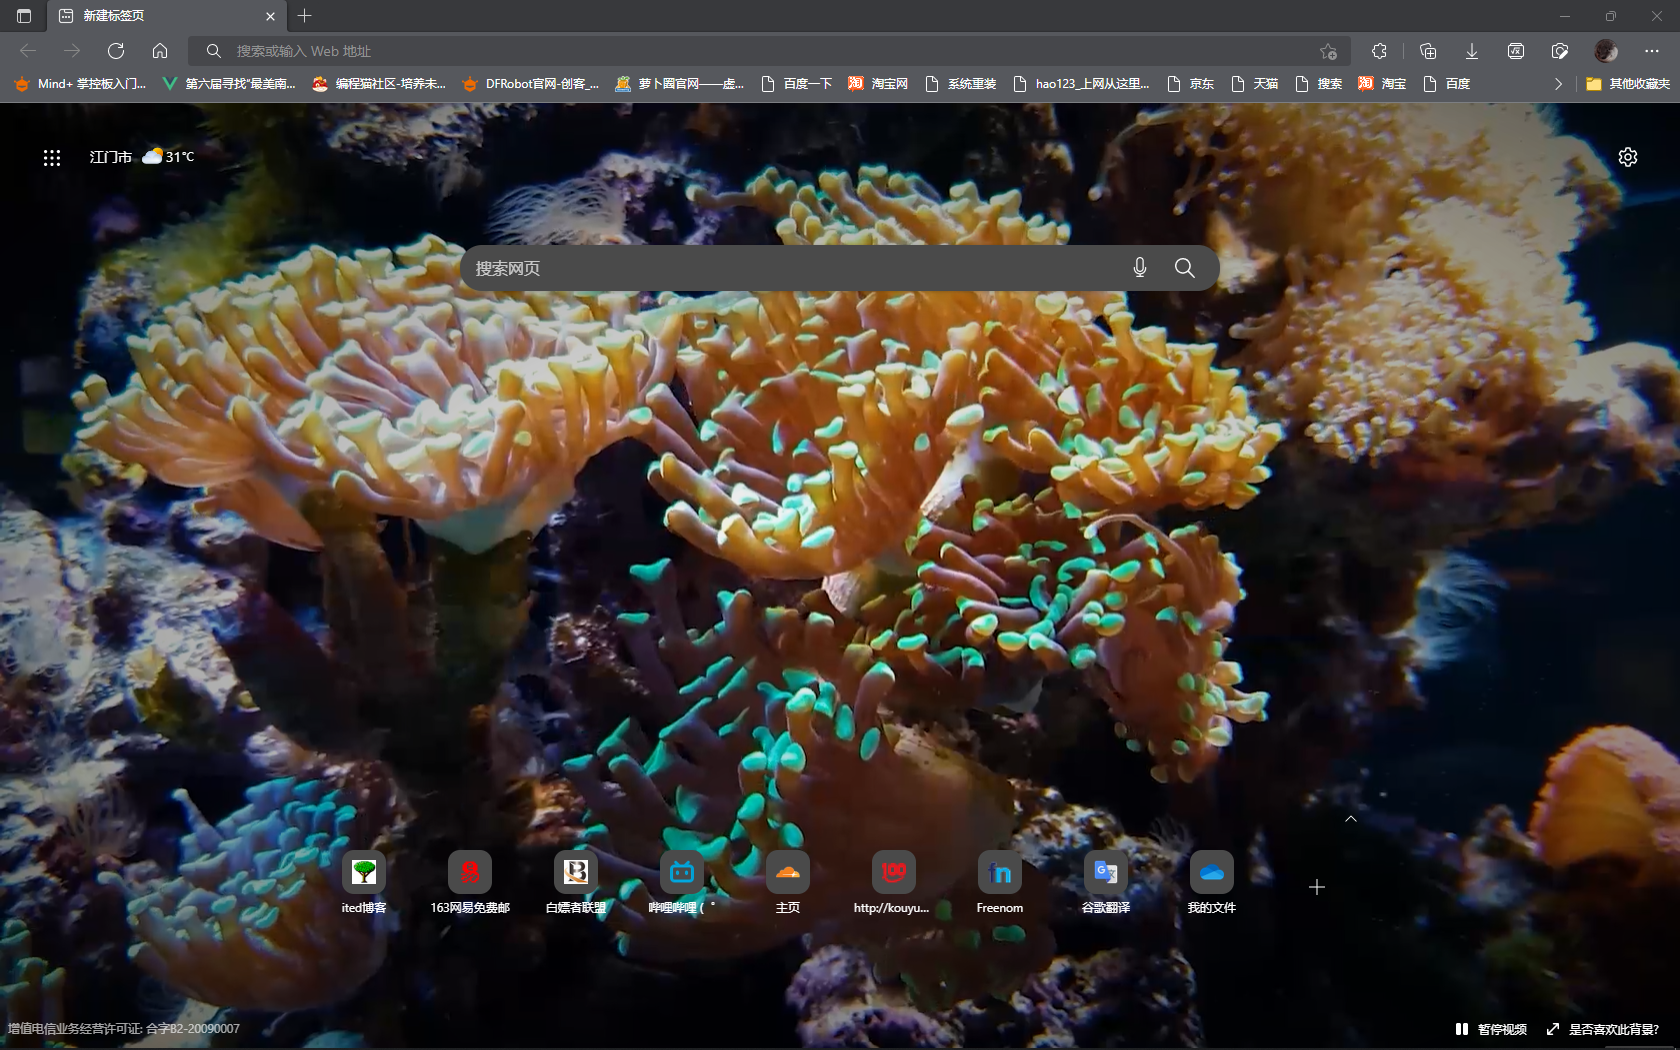Add a new quick link tile
The width and height of the screenshot is (1680, 1050).
click(1317, 887)
